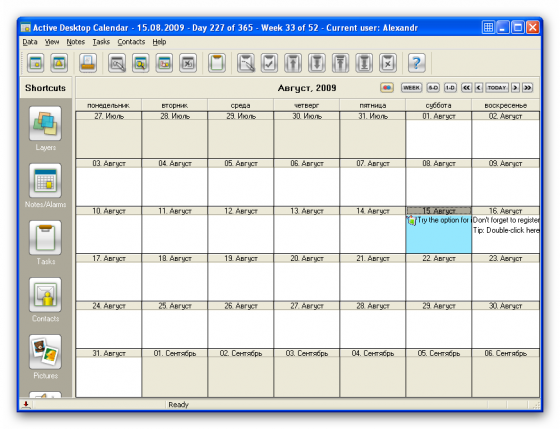Open the Layers shortcut
This screenshot has width=560, height=429.
point(45,124)
